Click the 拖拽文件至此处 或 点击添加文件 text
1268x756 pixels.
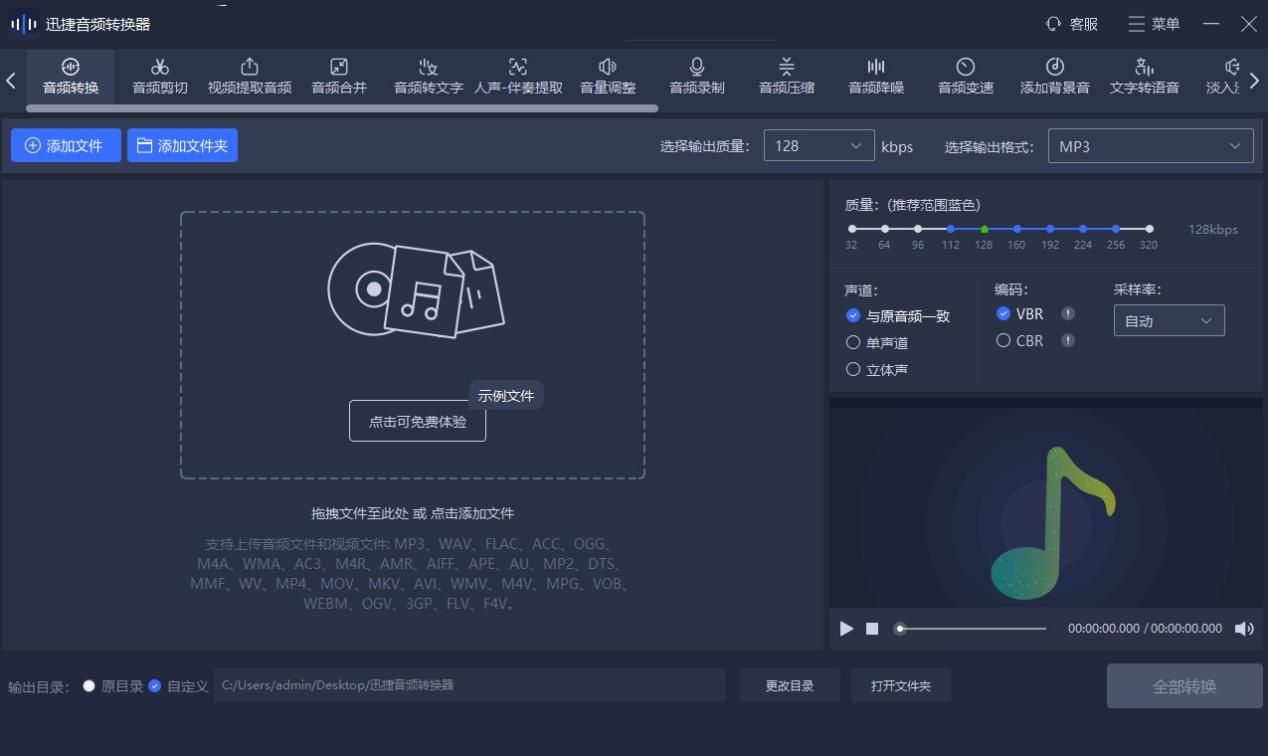pyautogui.click(x=412, y=513)
